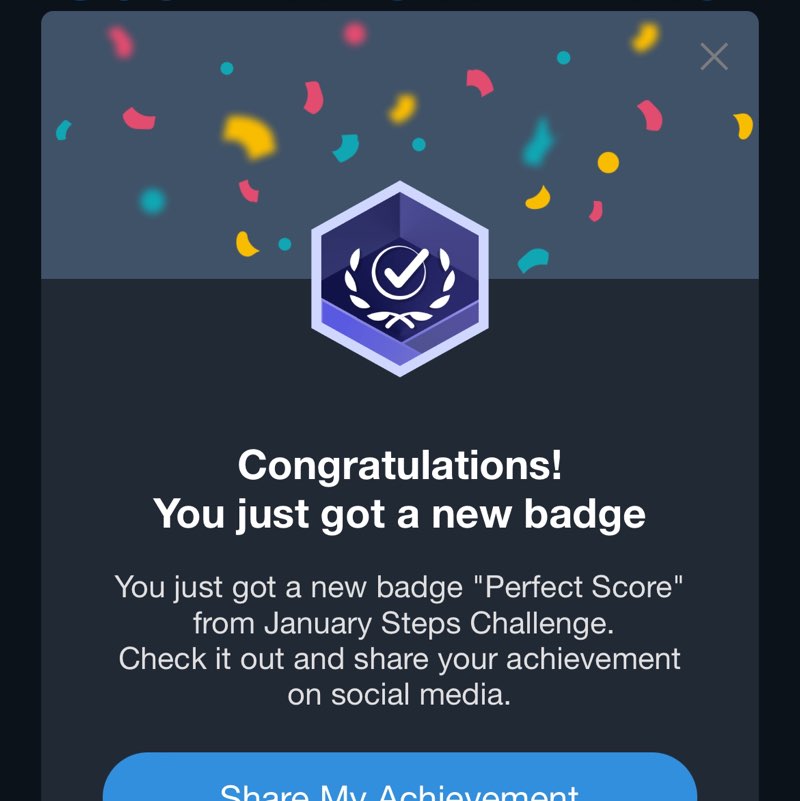The image size is (800, 801).
Task: Select the "You just got a new badge" headline
Action: pos(400,514)
